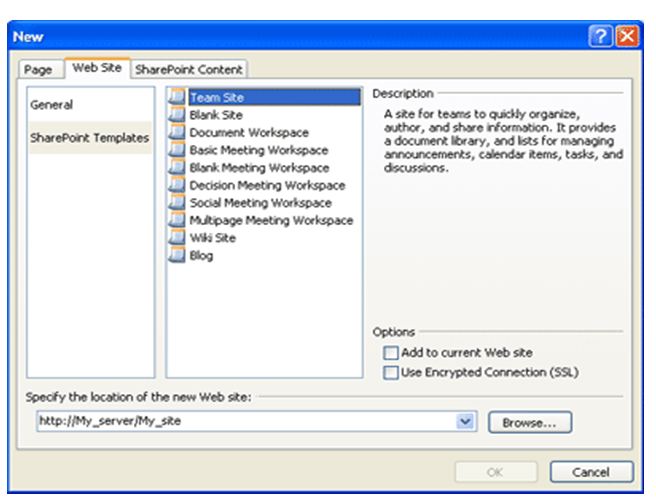Click the new Web site location field
This screenshot has height=504, width=656.
tap(240, 422)
